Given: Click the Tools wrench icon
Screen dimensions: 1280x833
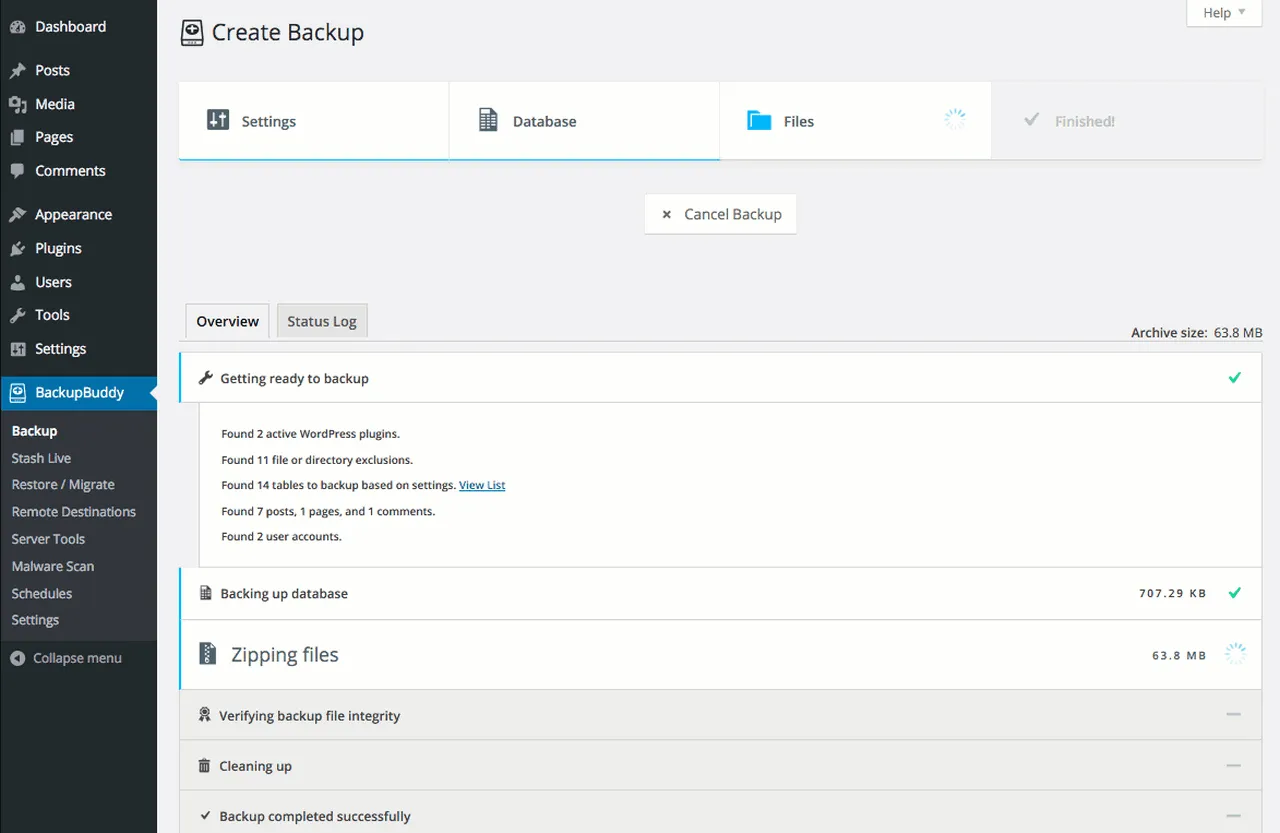Looking at the screenshot, I should coord(17,315).
